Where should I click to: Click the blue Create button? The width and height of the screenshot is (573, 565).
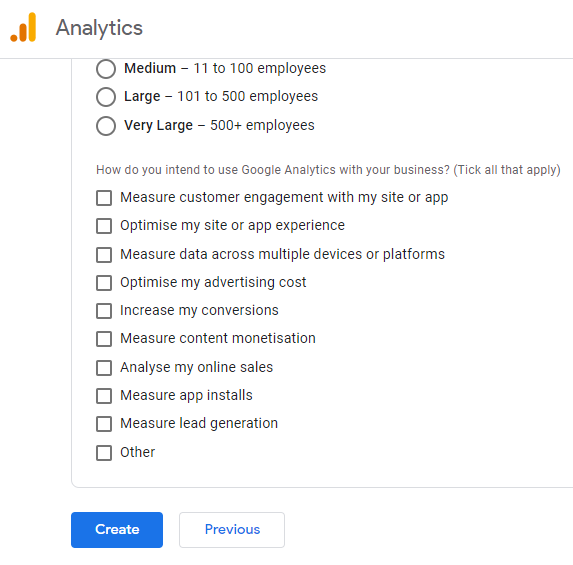[117, 530]
